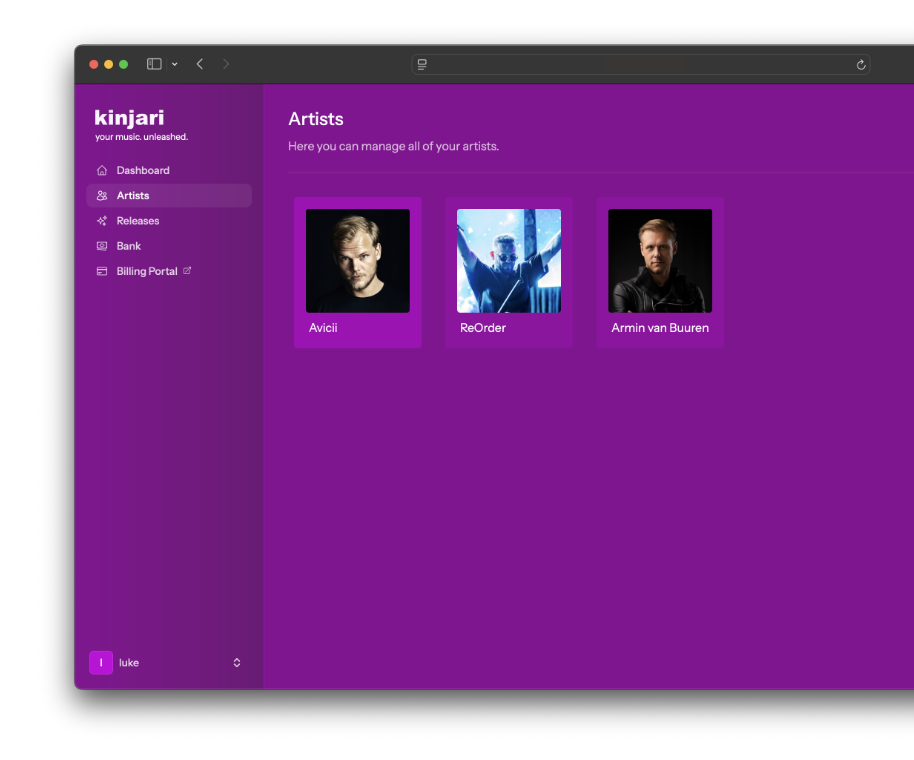
Task: Open sidebar options dropdown chevron in toolbar
Action: pyautogui.click(x=174, y=64)
